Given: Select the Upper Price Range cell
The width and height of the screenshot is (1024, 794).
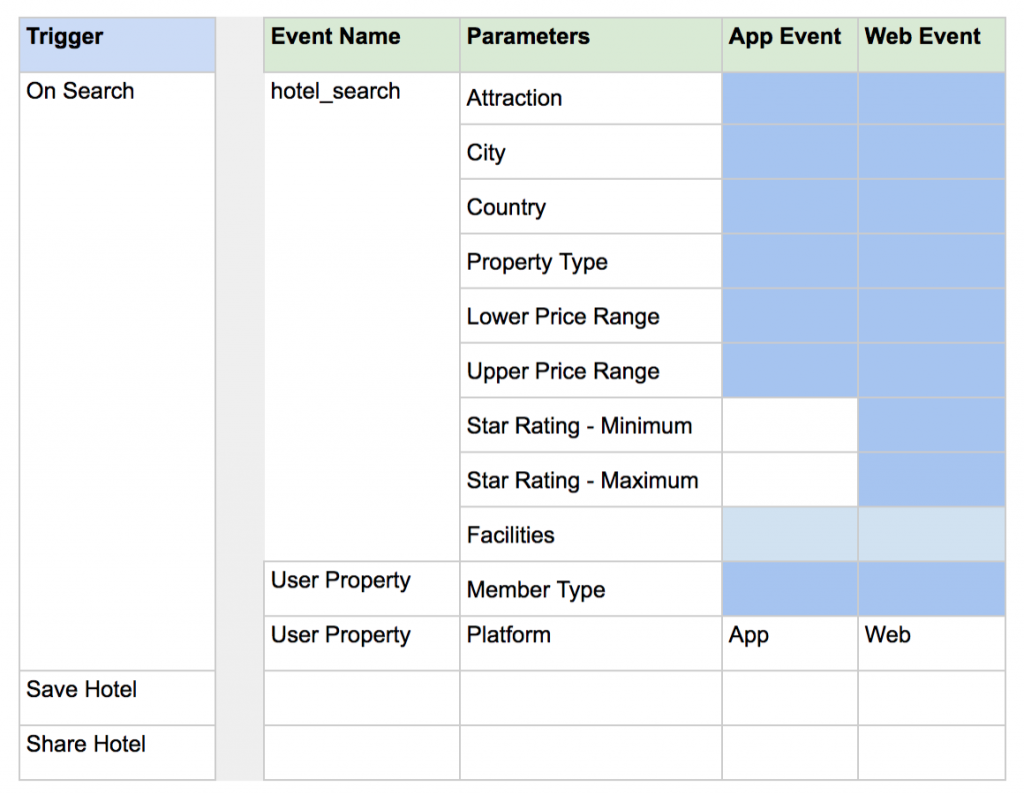Looking at the screenshot, I should click(x=590, y=371).
